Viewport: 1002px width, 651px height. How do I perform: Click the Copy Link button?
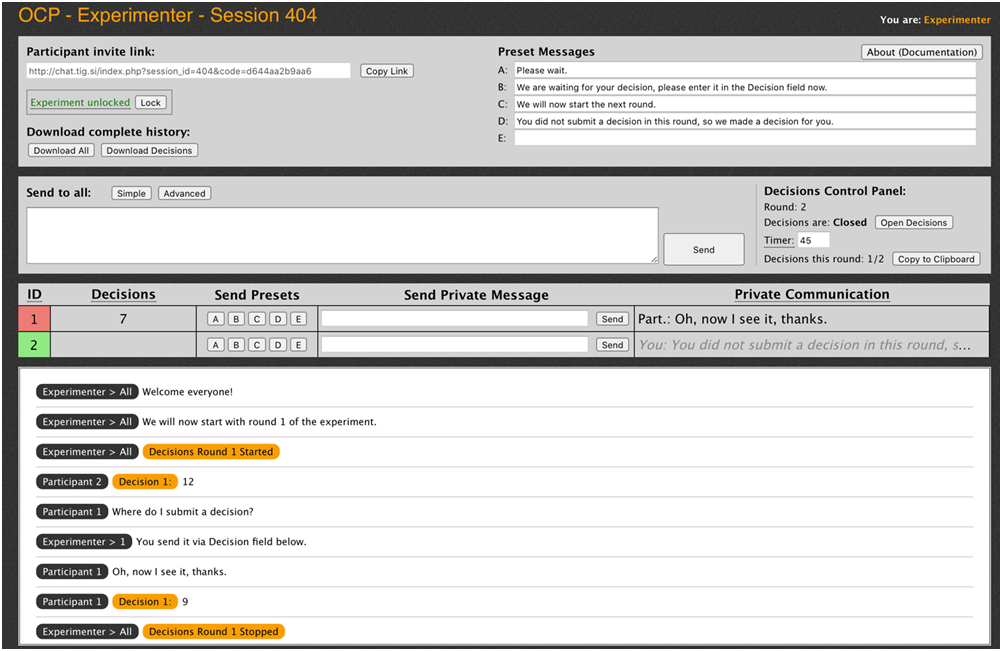click(x=386, y=71)
